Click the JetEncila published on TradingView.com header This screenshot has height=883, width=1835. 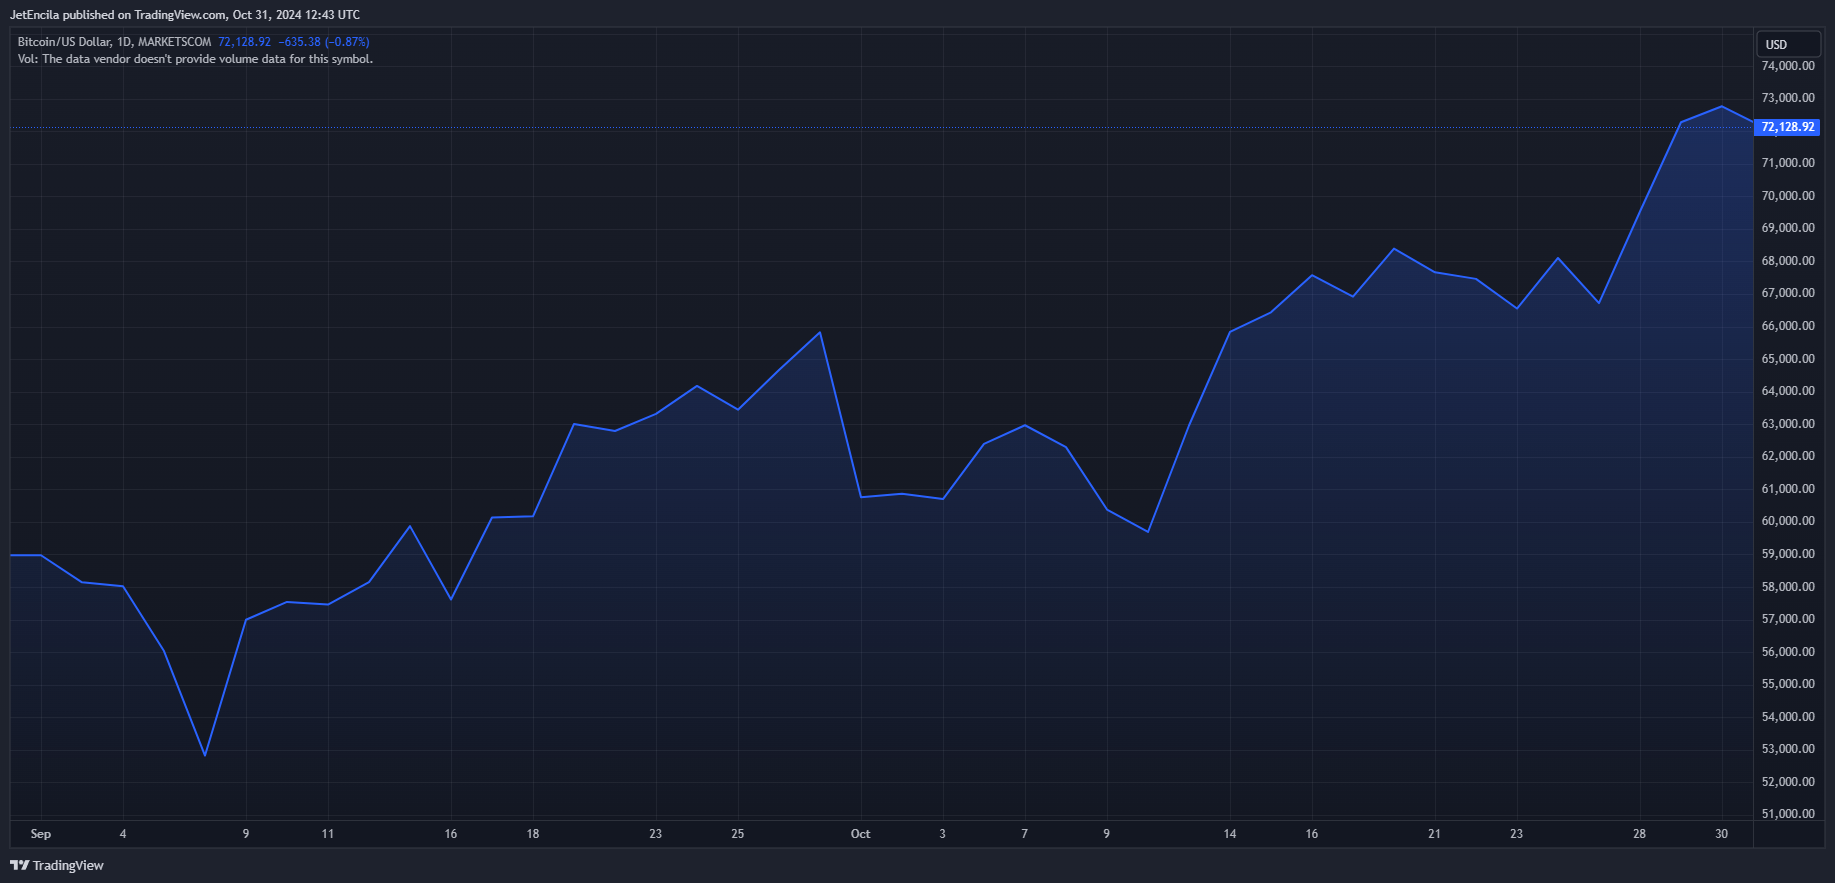(x=185, y=15)
